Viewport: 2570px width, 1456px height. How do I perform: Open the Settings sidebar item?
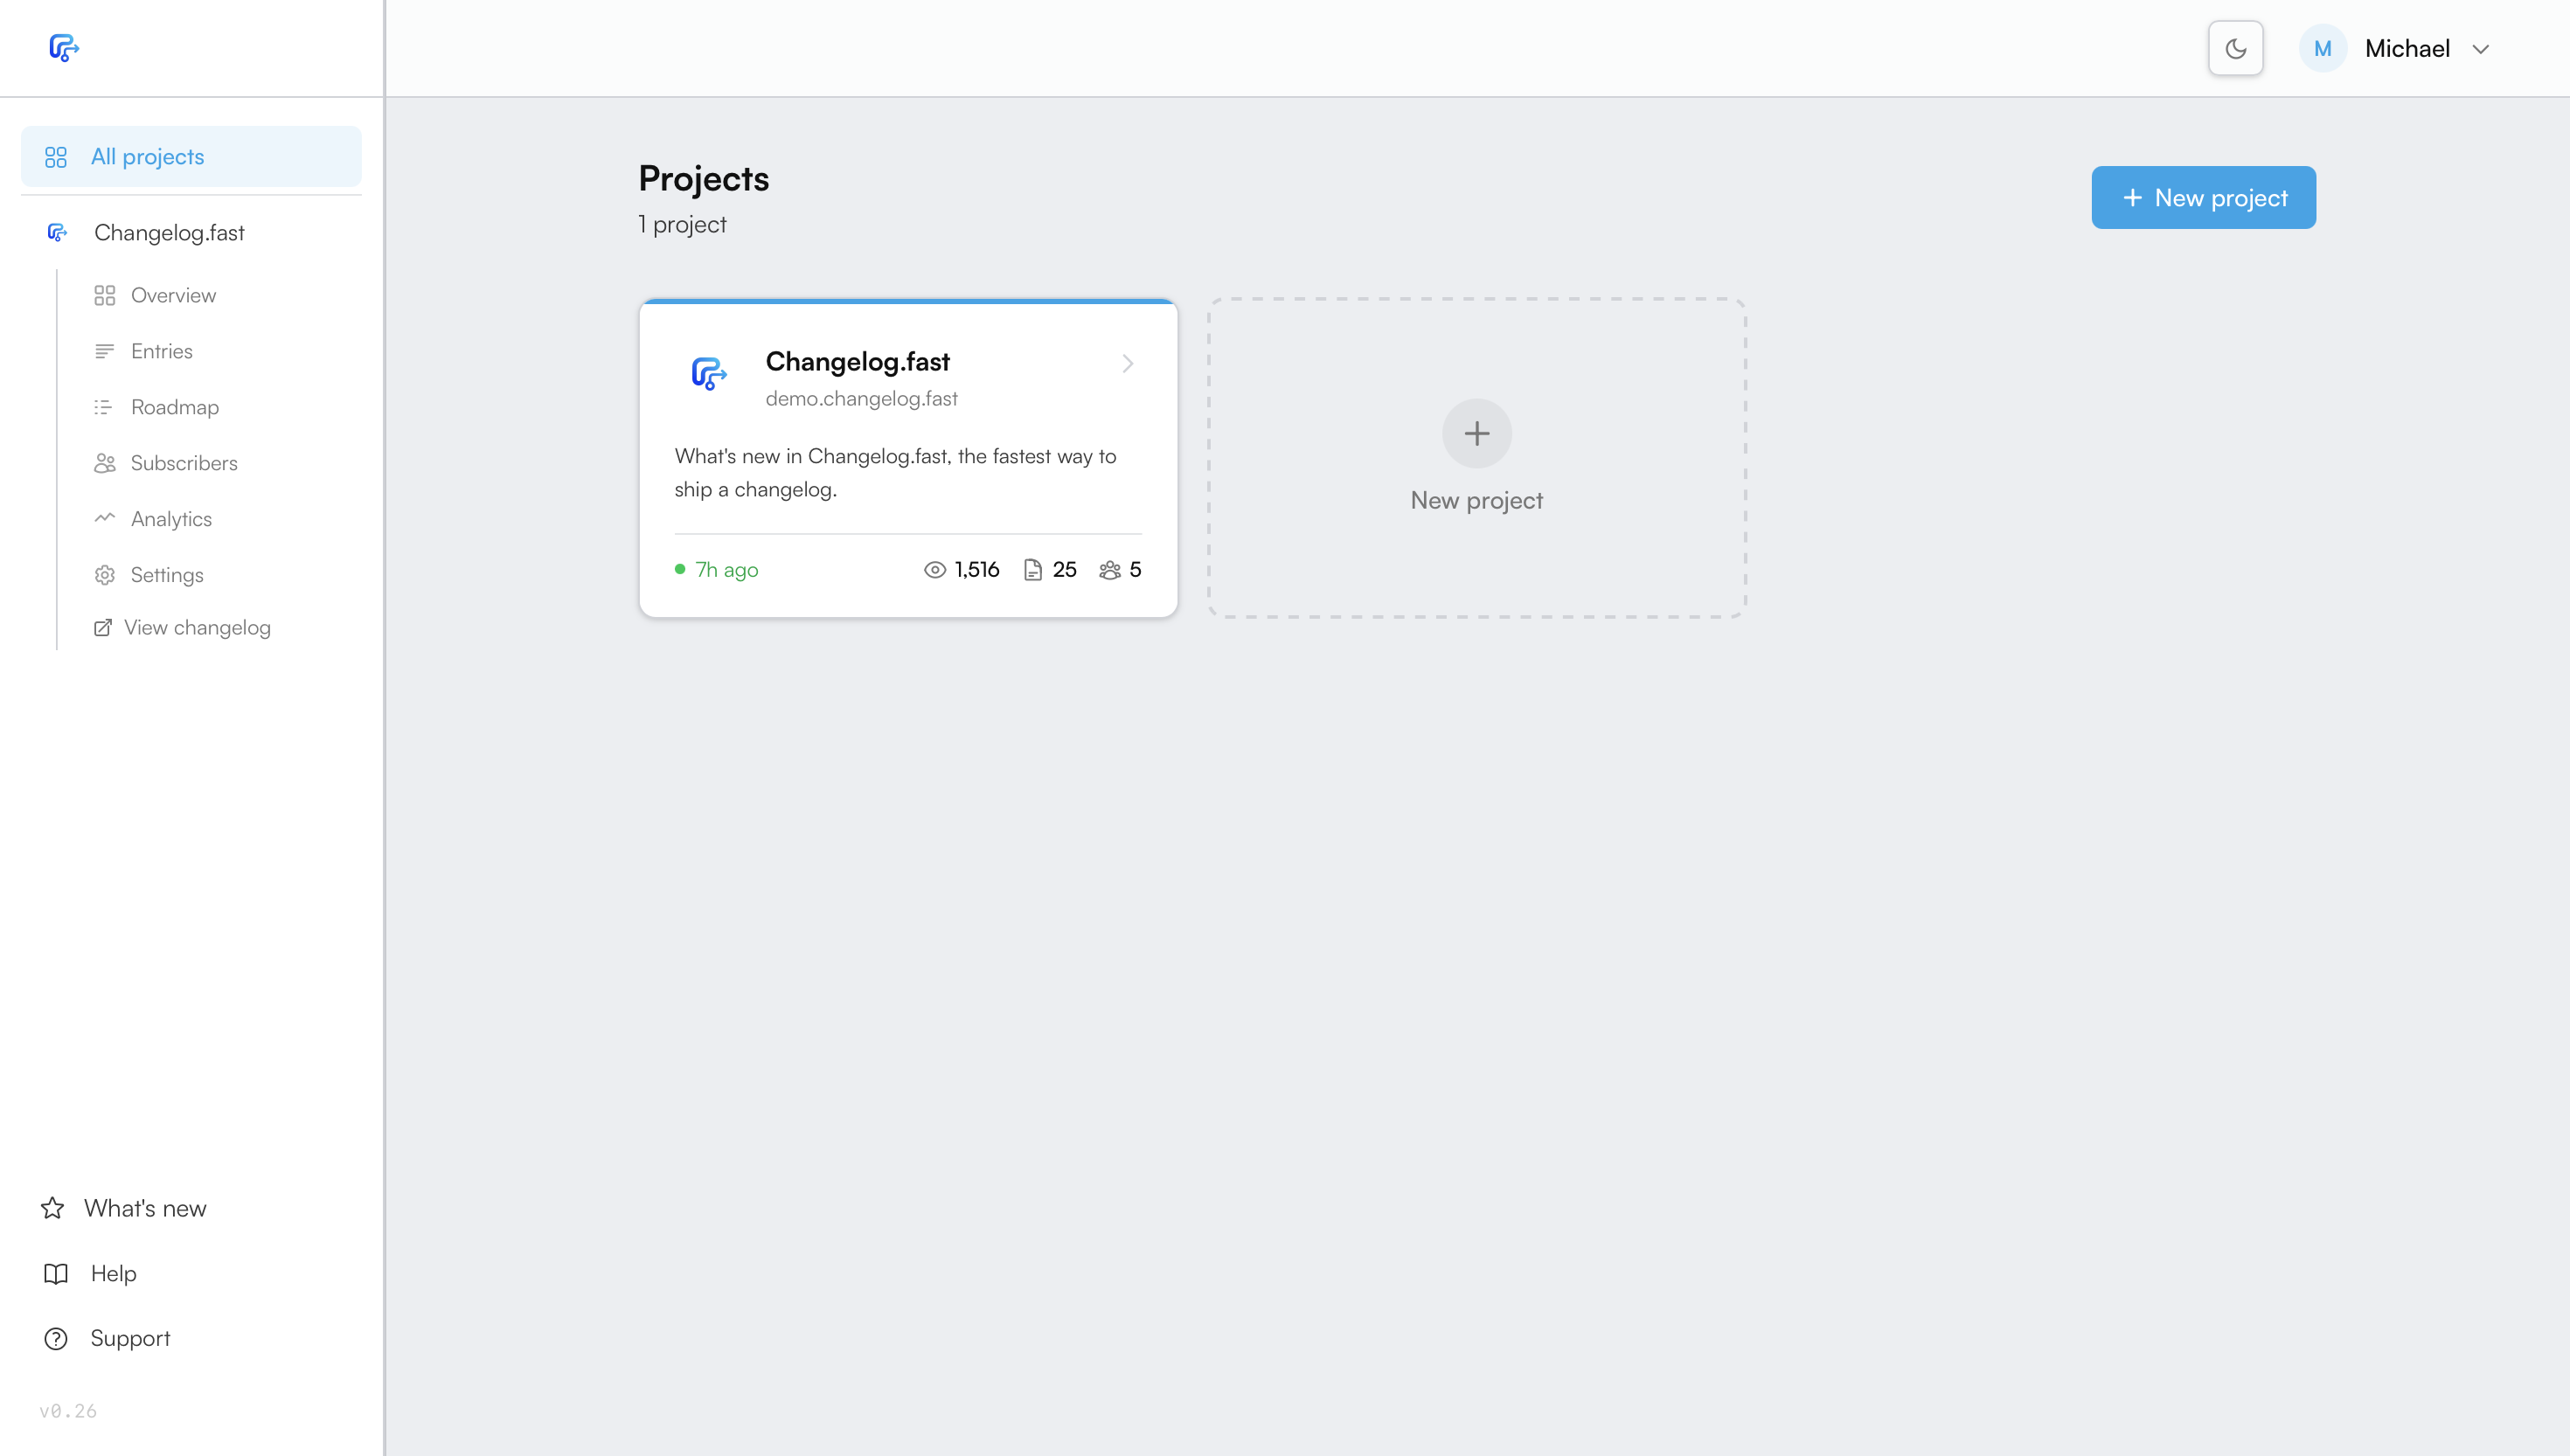166,575
